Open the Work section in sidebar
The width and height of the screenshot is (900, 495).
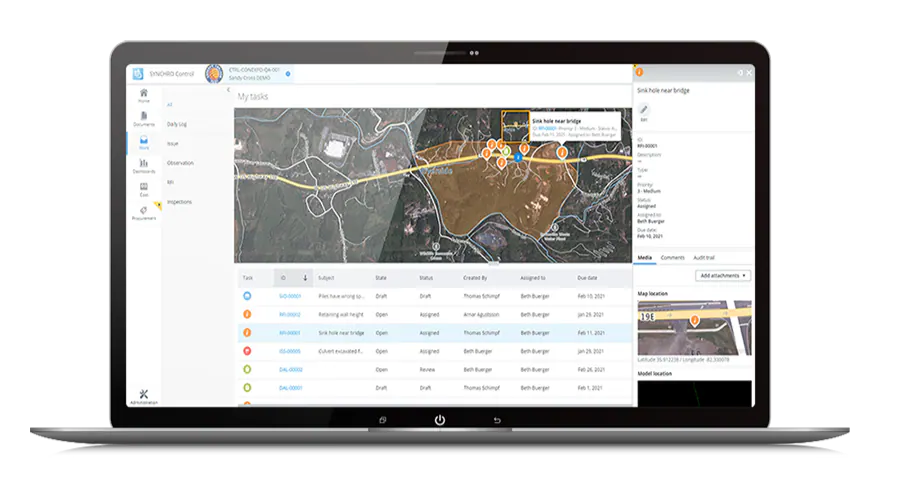(x=143, y=142)
